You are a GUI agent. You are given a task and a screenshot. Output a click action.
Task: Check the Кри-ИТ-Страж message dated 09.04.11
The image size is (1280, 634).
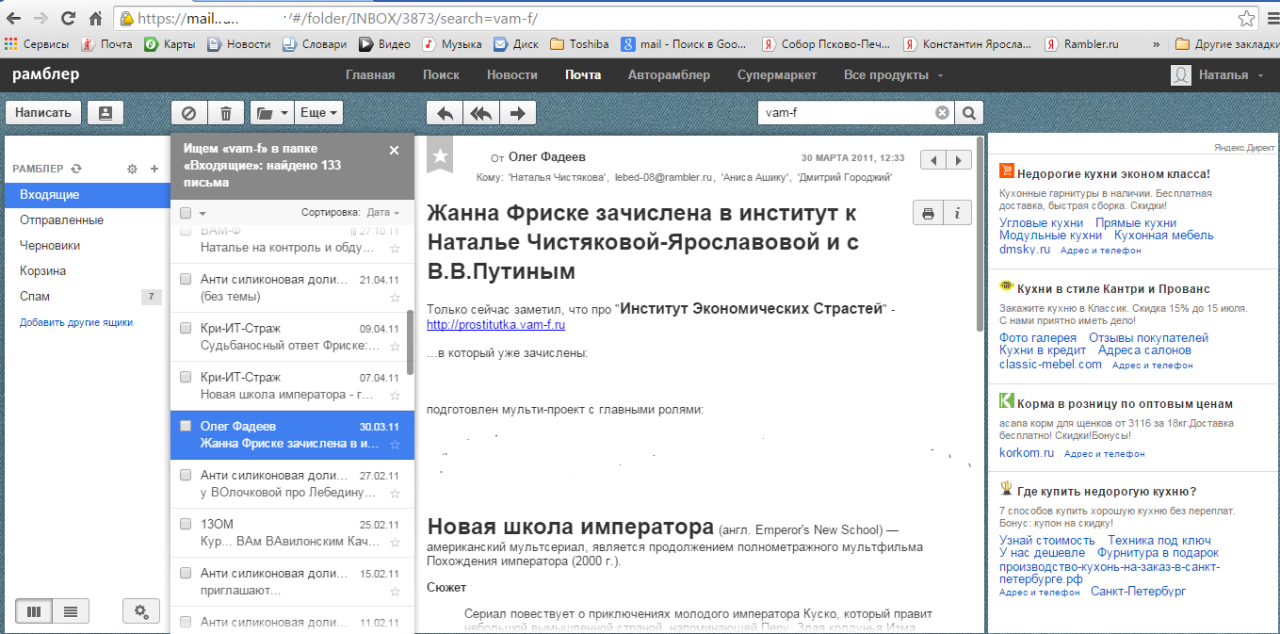coord(185,328)
